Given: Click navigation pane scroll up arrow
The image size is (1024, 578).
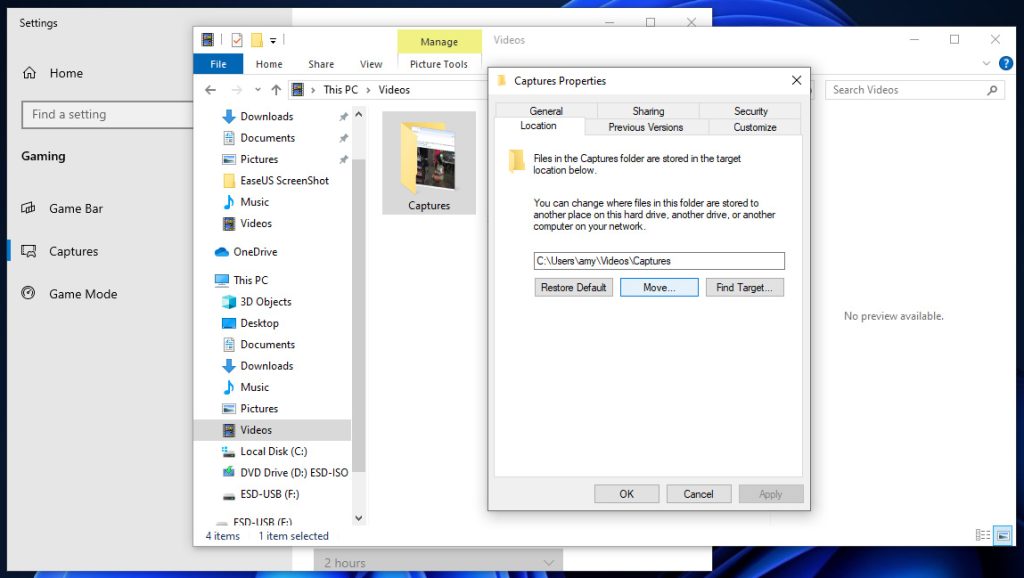Looking at the screenshot, I should tap(359, 114).
